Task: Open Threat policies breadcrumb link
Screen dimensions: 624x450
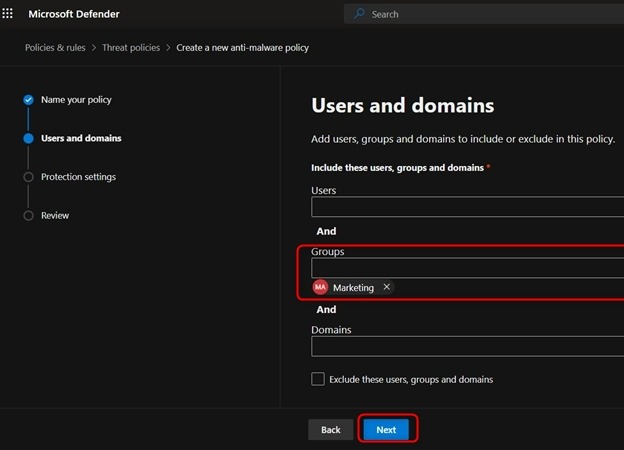Action: 130,47
